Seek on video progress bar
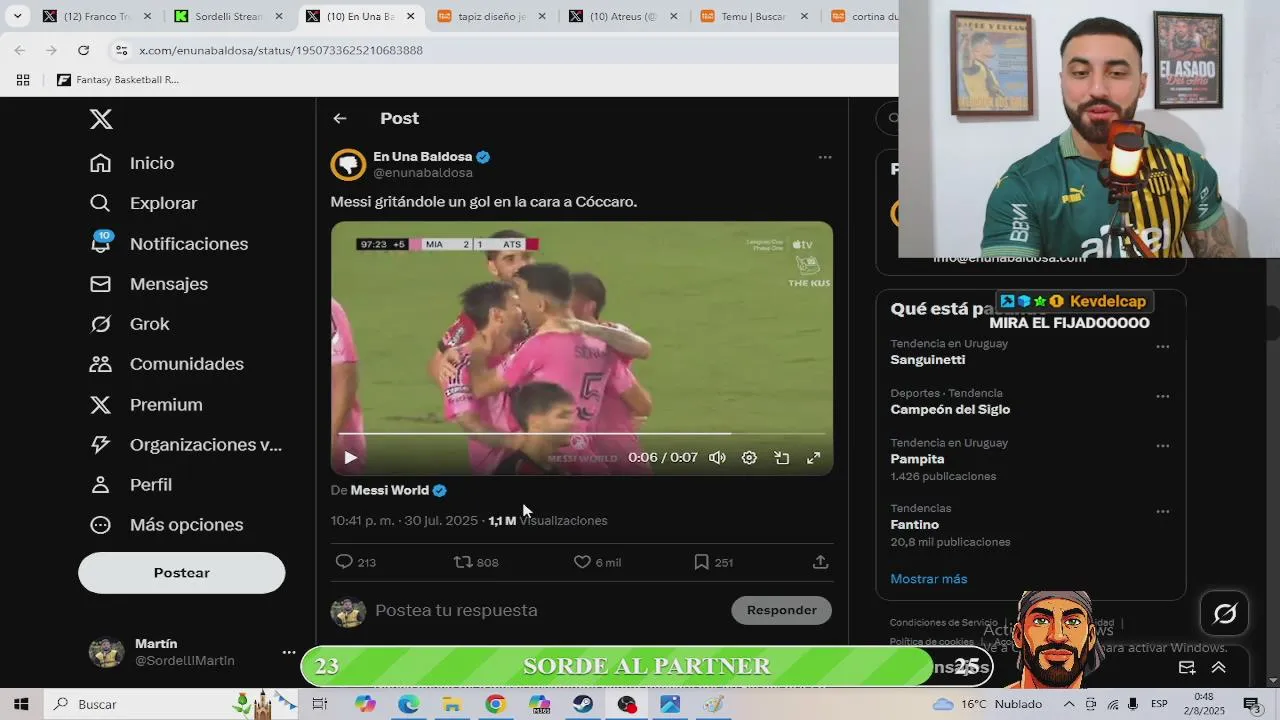Viewport: 1280px width, 720px height. (582, 434)
